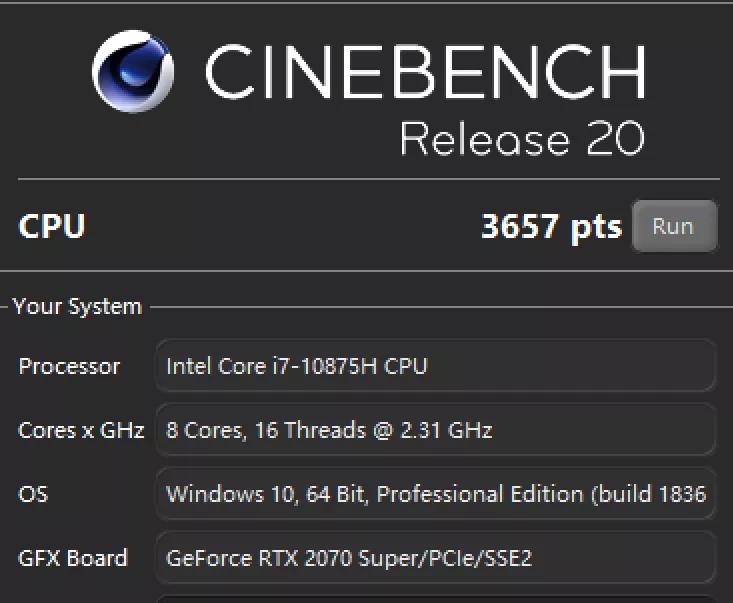733x603 pixels.
Task: Click the divider line below the CPU row
Action: click(366, 271)
